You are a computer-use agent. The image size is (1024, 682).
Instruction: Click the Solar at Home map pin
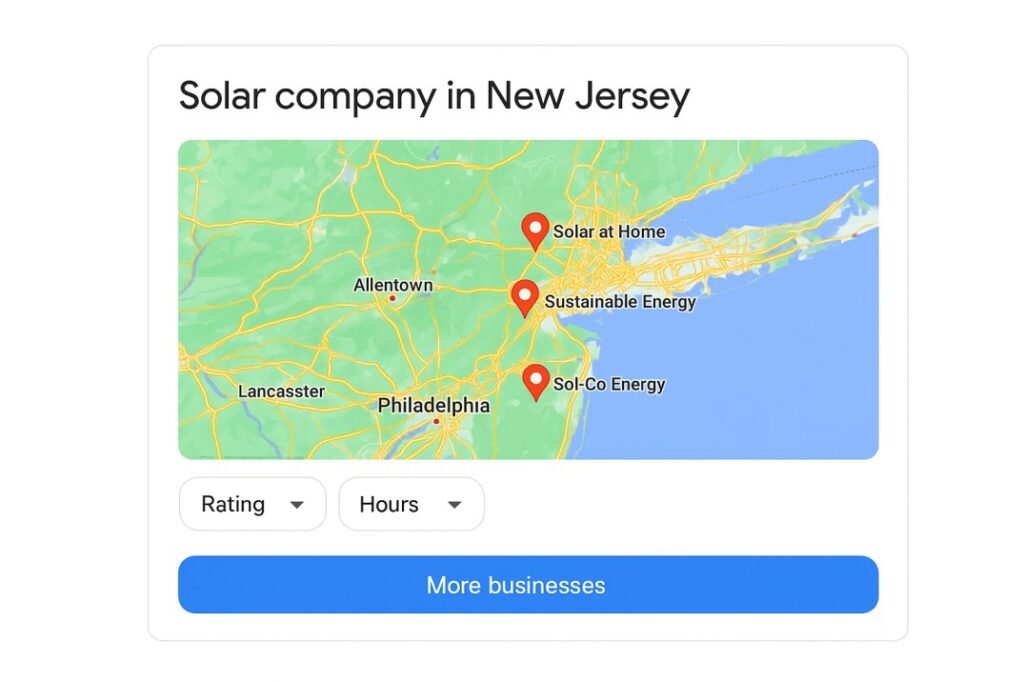pyautogui.click(x=536, y=230)
